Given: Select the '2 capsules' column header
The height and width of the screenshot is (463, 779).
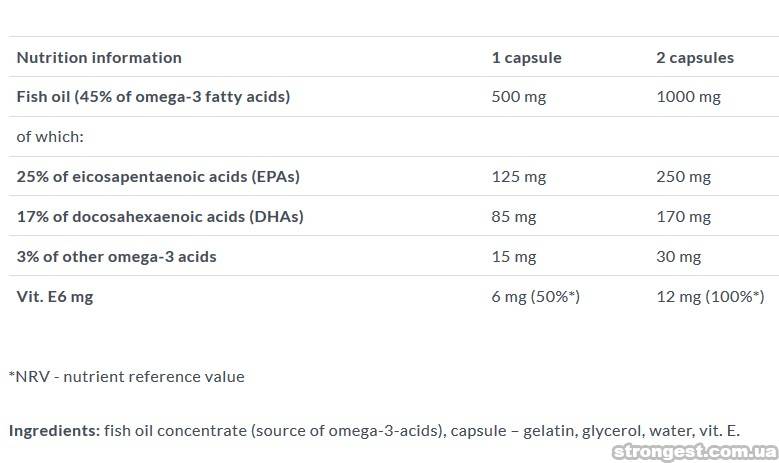Looking at the screenshot, I should pyautogui.click(x=694, y=58).
